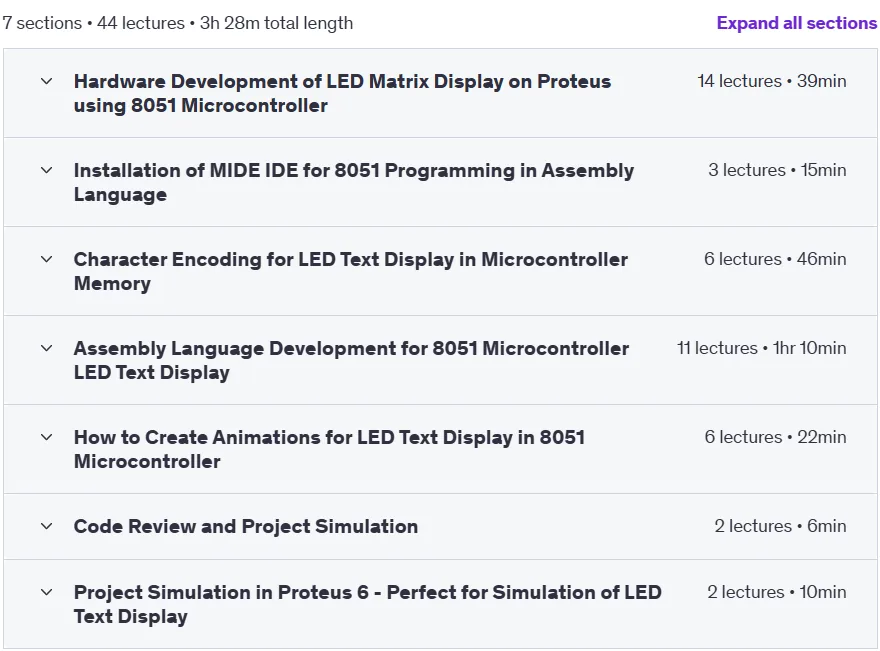Select the Assembly Language Development section title
This screenshot has width=880, height=651.
(351, 360)
